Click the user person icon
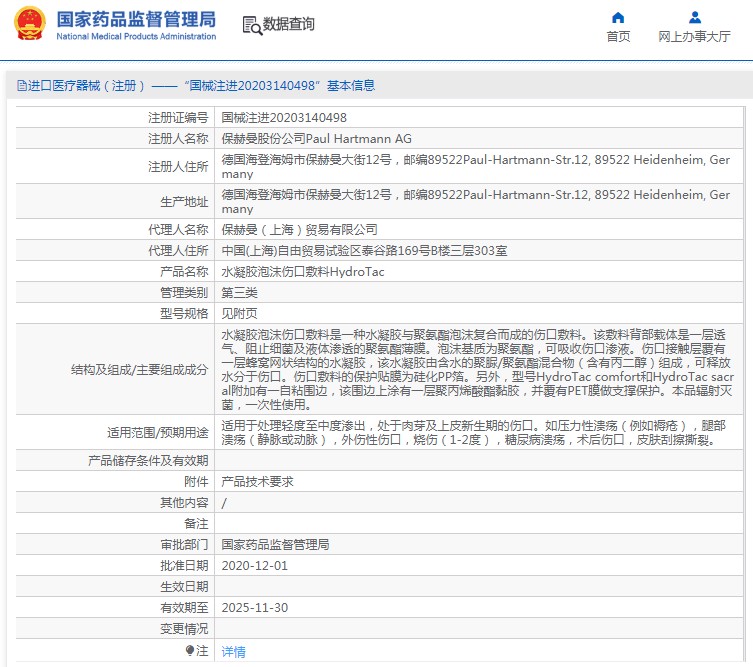This screenshot has height=667, width=753. pyautogui.click(x=694, y=18)
